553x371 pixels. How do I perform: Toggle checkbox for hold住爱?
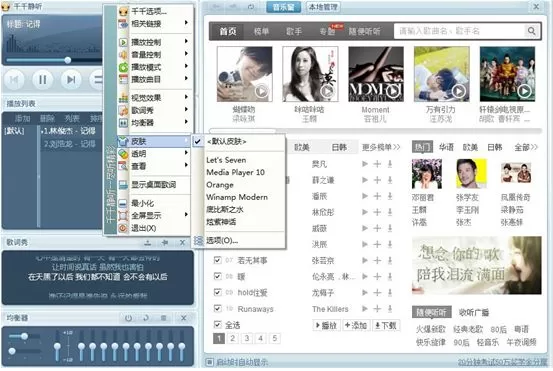218,292
